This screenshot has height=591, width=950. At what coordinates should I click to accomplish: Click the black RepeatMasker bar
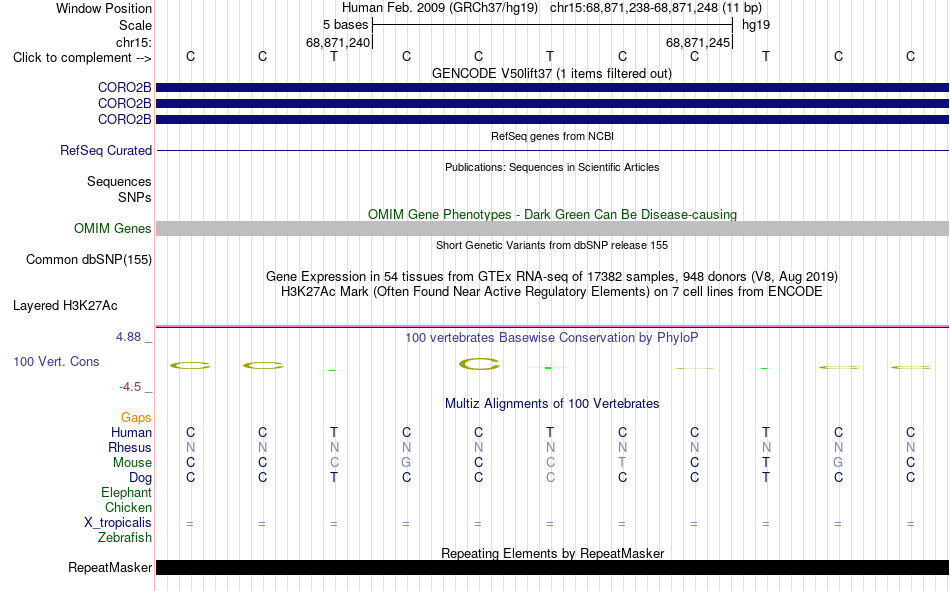[552, 567]
